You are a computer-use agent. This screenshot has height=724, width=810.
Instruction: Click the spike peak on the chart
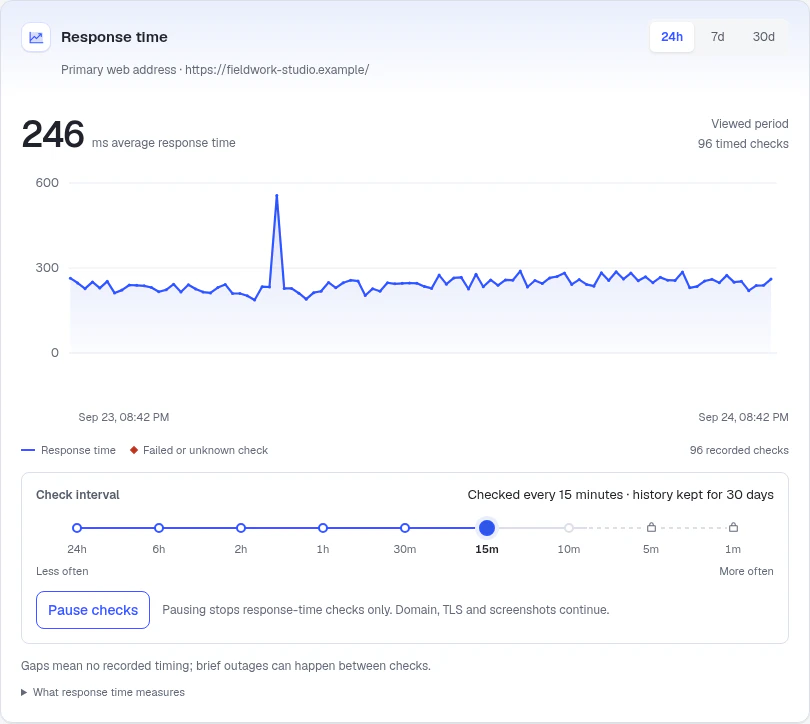277,195
